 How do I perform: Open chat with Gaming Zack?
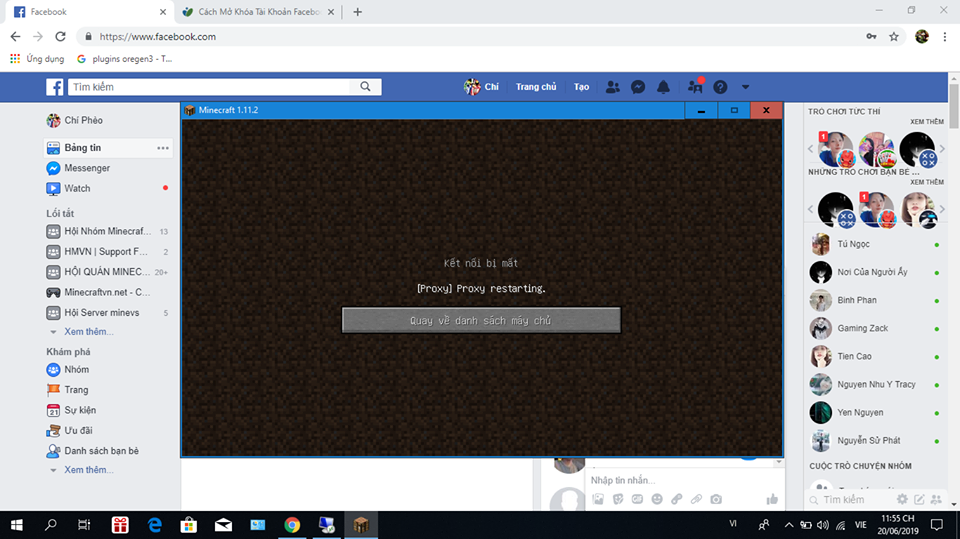click(876, 328)
